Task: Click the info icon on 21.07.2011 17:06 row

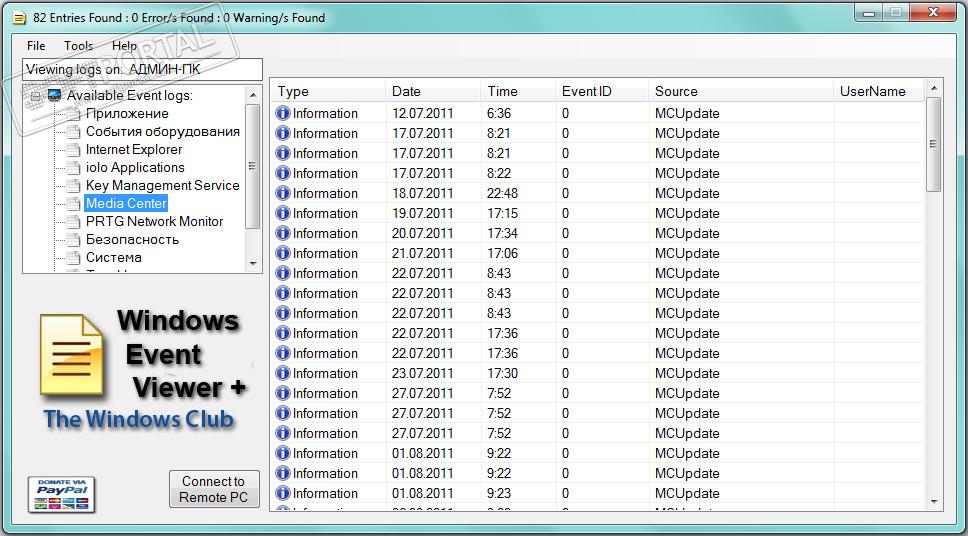Action: click(x=283, y=253)
